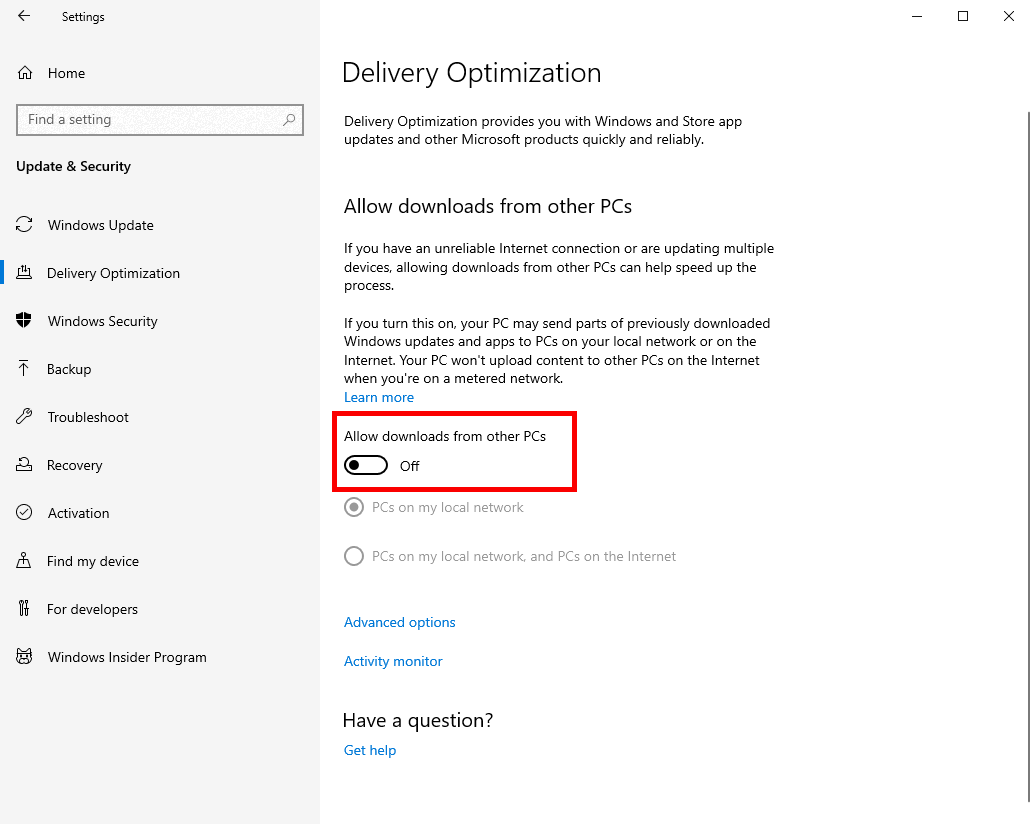Image resolution: width=1032 pixels, height=824 pixels.
Task: Click the Recovery icon in sidebar
Action: click(24, 465)
